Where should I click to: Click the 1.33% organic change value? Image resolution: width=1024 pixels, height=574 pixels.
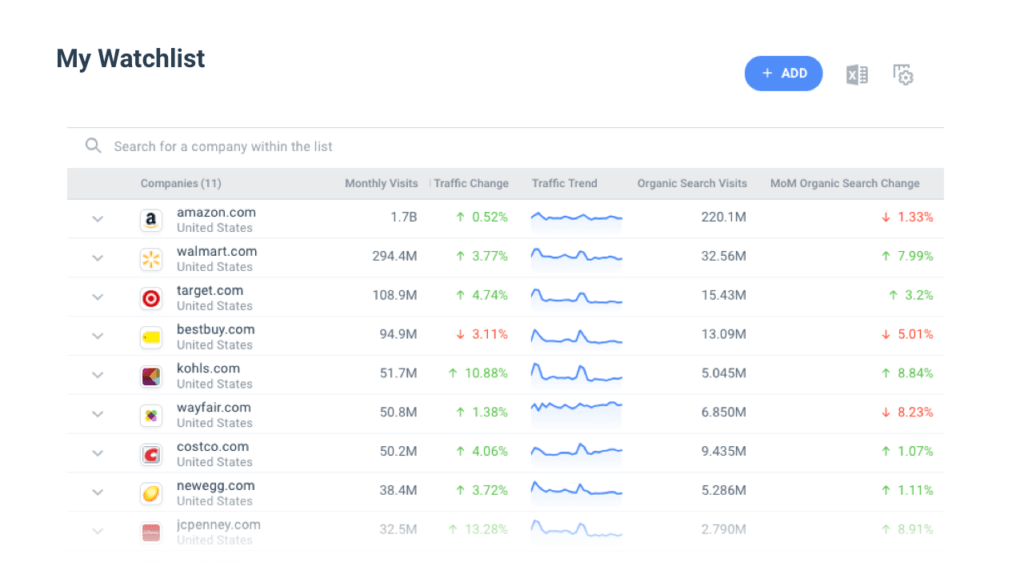(x=915, y=217)
